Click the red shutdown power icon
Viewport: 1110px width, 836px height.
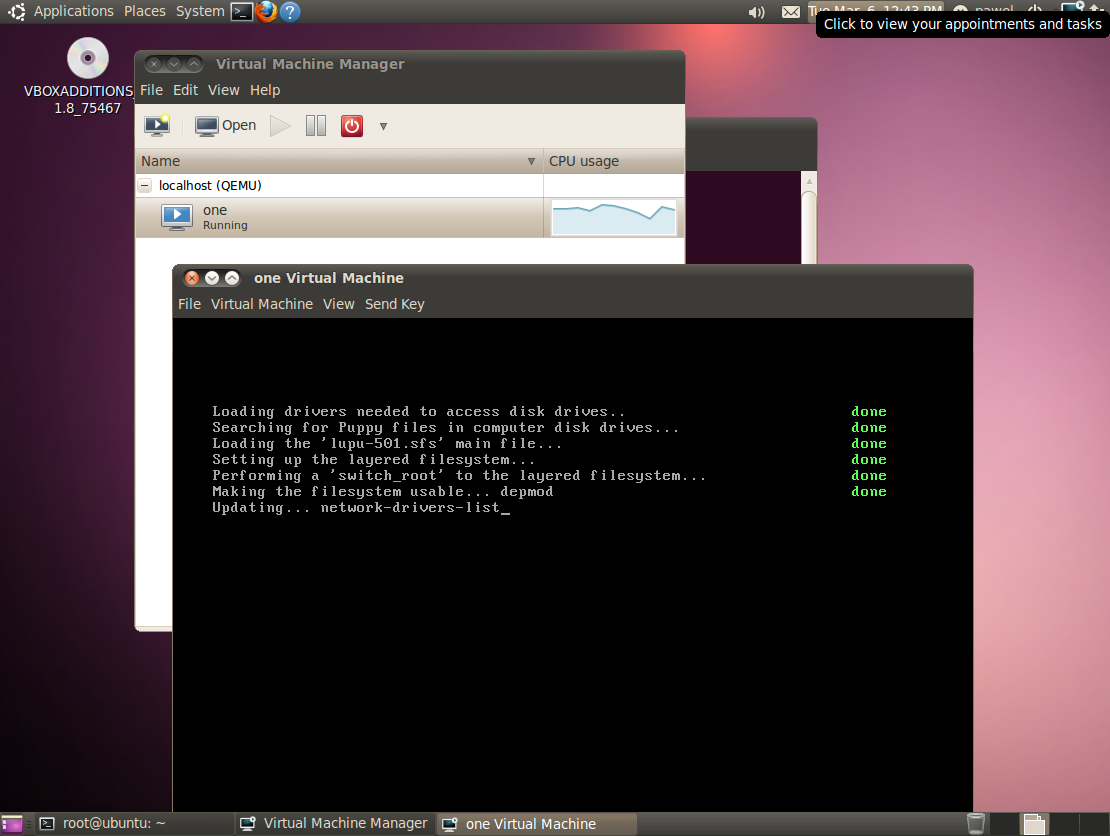[x=352, y=125]
